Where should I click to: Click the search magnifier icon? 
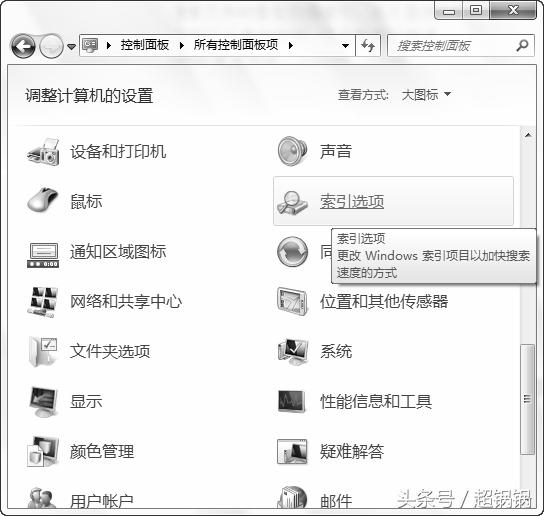(522, 45)
